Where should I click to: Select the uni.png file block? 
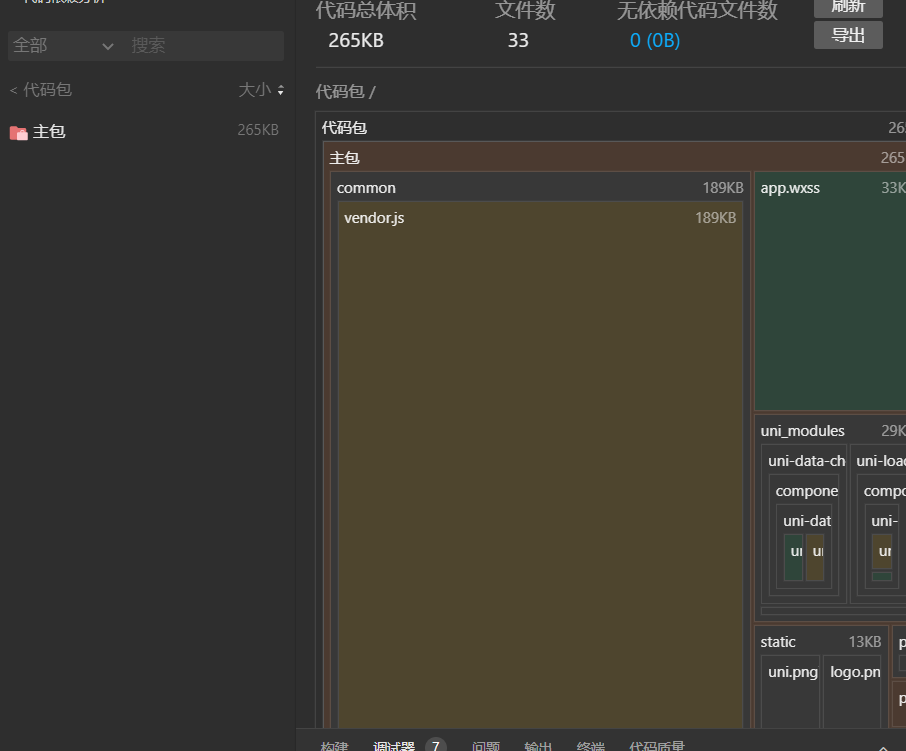pos(791,692)
